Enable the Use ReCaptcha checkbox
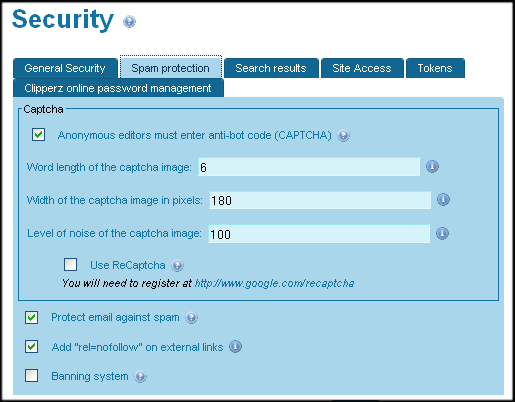 click(x=70, y=264)
